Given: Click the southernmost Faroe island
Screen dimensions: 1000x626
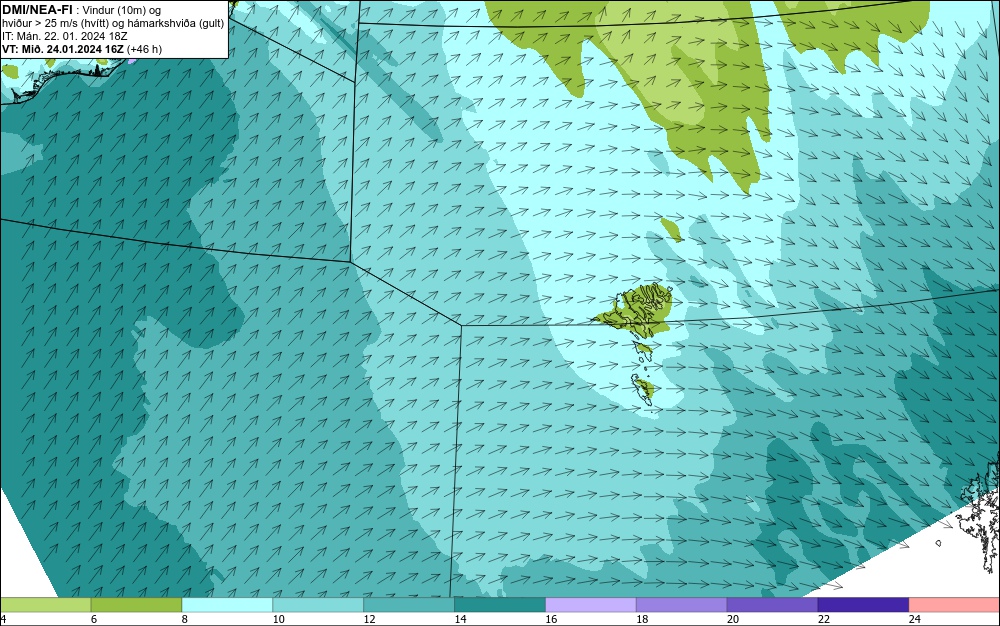Looking at the screenshot, I should pyautogui.click(x=643, y=388).
